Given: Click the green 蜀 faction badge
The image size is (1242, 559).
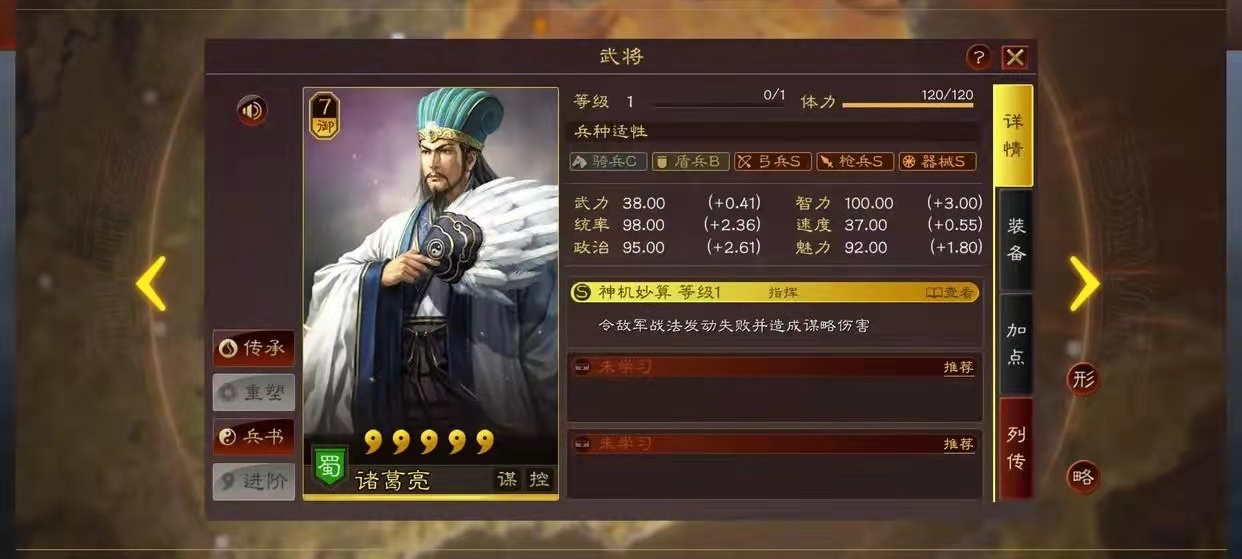Looking at the screenshot, I should coord(330,466).
